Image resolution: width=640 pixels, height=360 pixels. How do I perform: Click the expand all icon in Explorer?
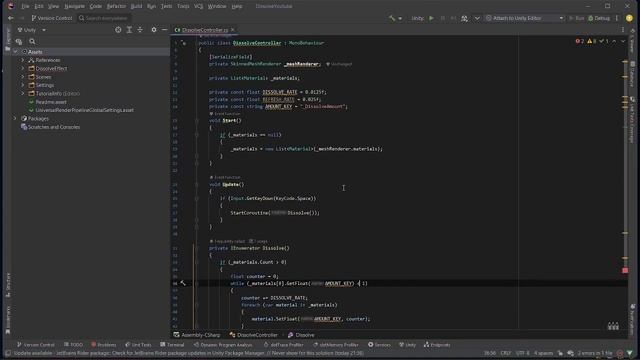coord(129,30)
